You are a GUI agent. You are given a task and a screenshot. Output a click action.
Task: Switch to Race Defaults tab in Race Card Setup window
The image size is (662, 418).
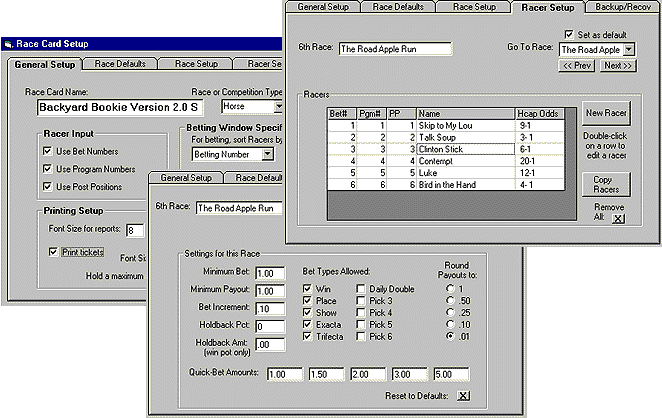pyautogui.click(x=120, y=64)
